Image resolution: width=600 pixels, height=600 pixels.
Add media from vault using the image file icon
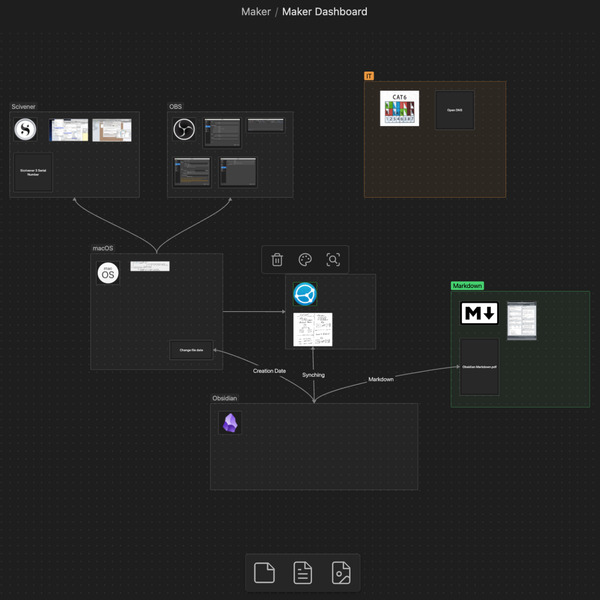point(341,573)
